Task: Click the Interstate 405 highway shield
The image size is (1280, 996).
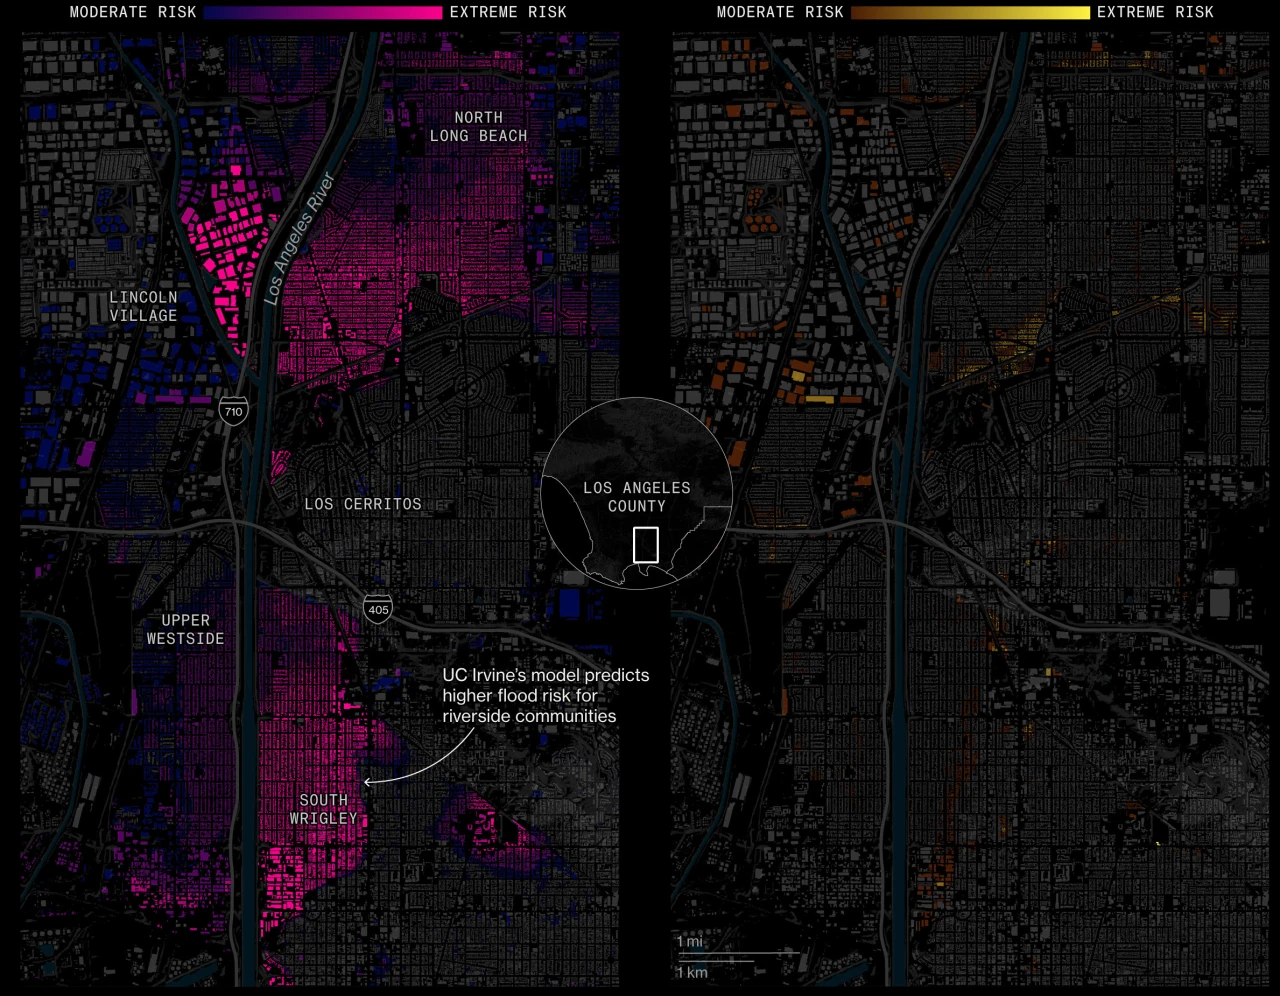Action: click(x=378, y=609)
